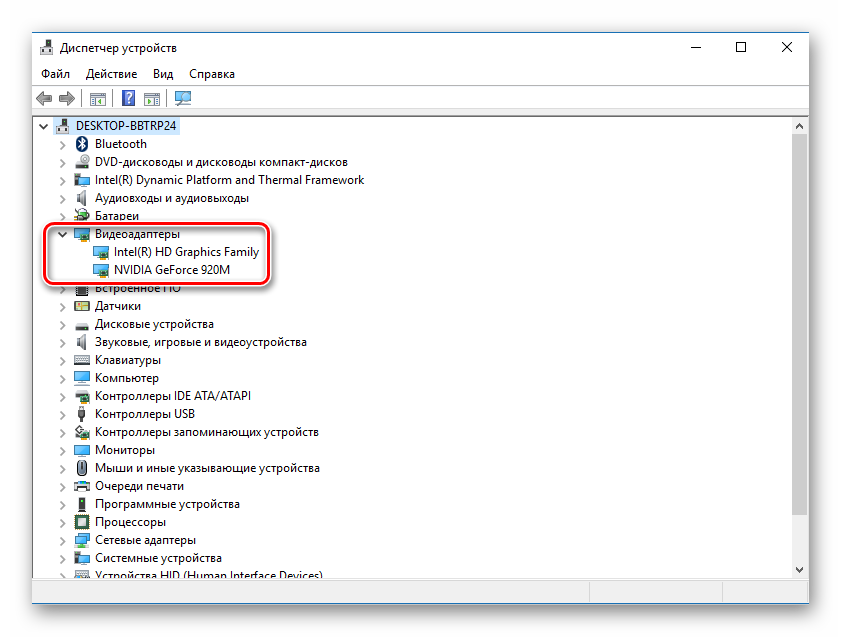The width and height of the screenshot is (841, 637).
Task: Click the scan for hardware changes toolbar icon
Action: [183, 98]
